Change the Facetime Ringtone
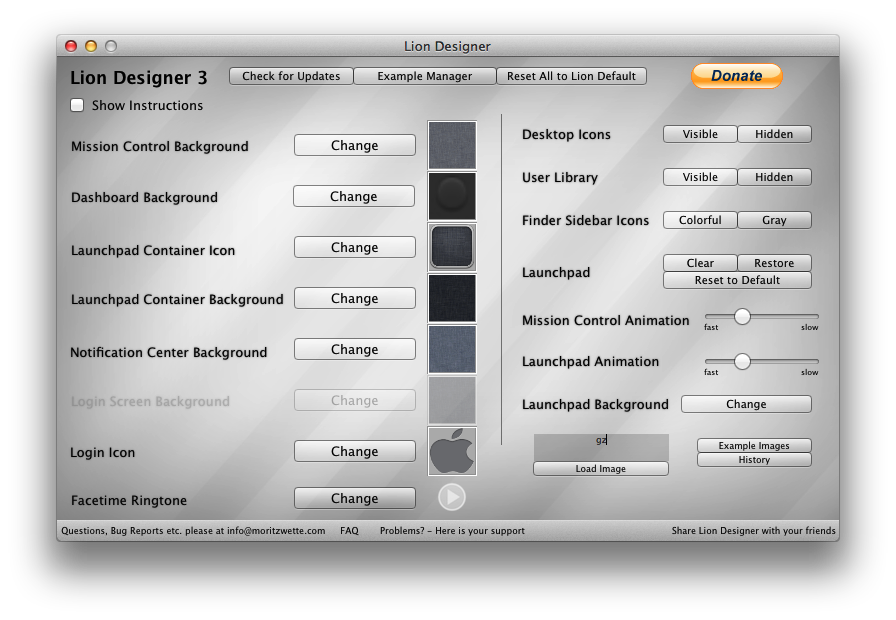The image size is (896, 620). pyautogui.click(x=355, y=498)
